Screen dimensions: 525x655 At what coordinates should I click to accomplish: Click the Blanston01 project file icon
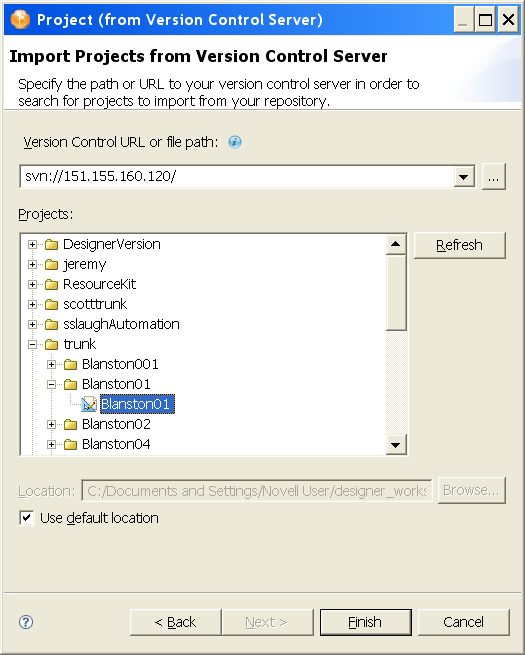pyautogui.click(x=89, y=404)
